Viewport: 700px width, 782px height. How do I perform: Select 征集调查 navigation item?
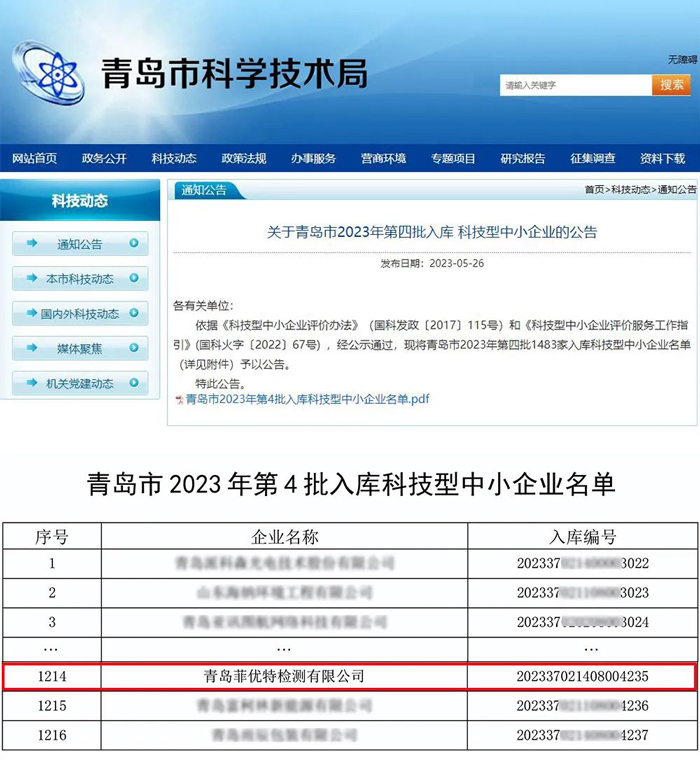(x=593, y=159)
